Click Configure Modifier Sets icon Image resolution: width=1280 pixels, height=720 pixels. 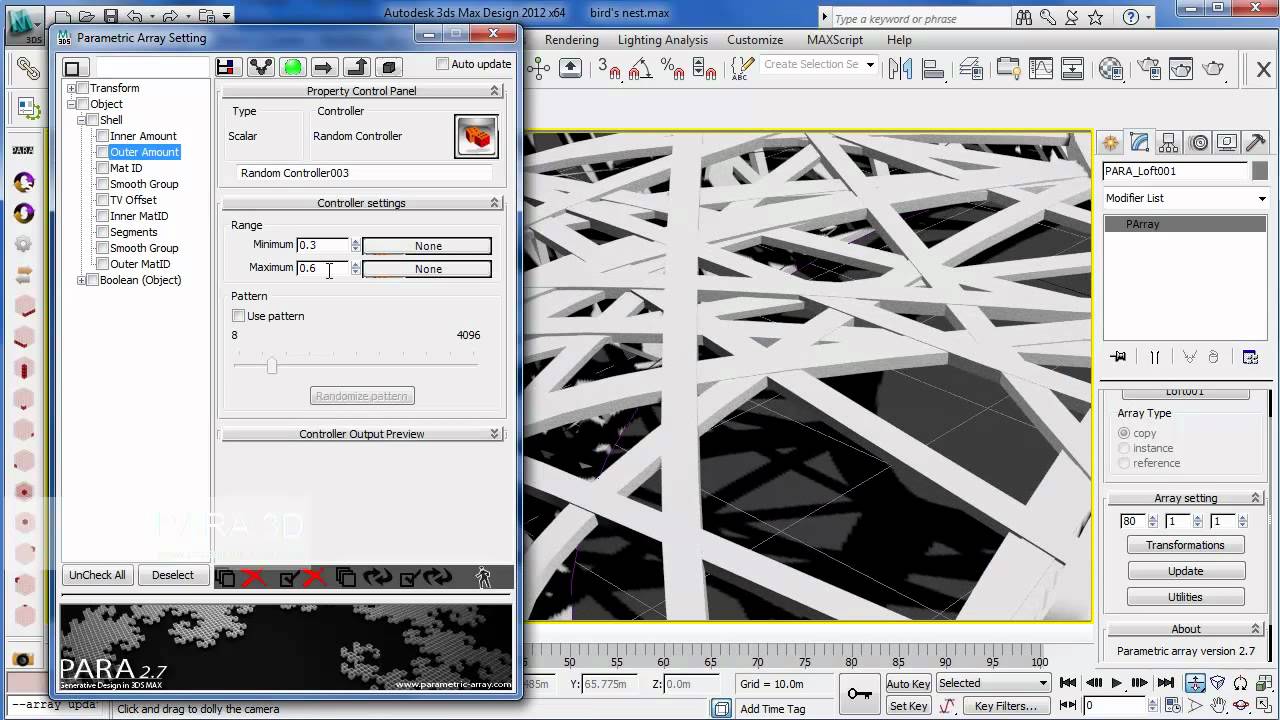1250,357
